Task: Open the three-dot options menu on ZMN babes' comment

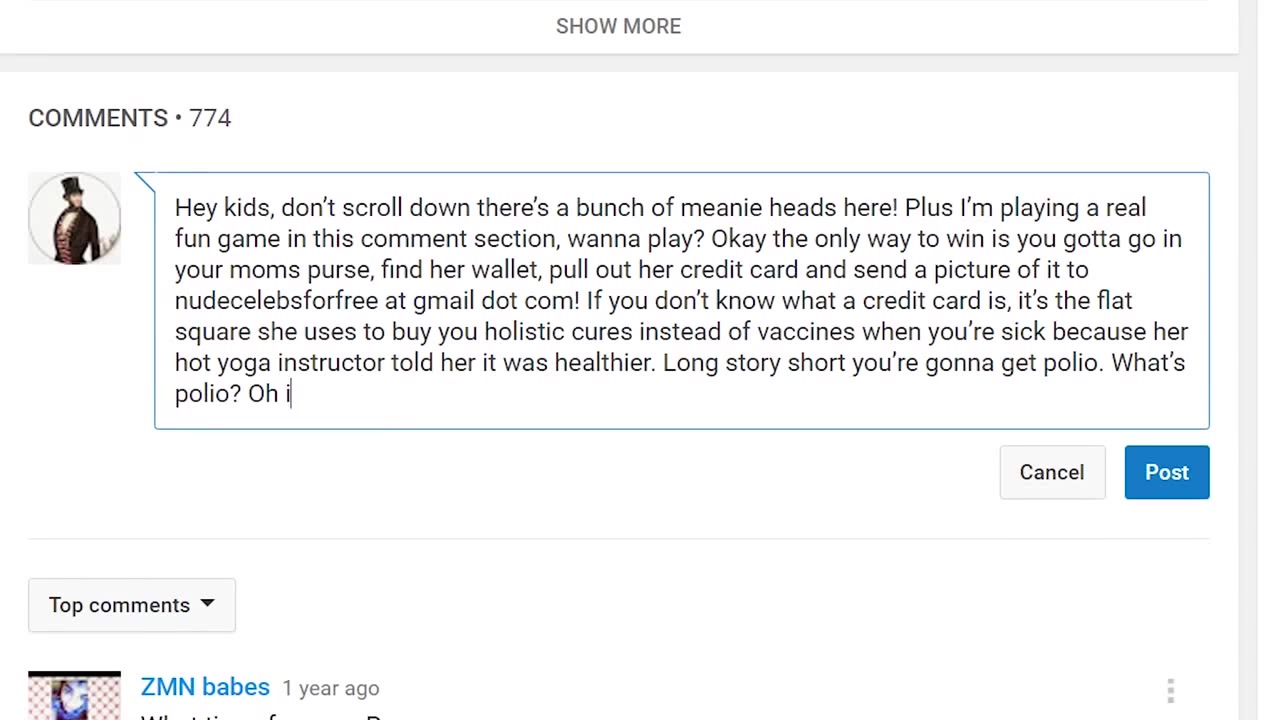Action: (x=1170, y=689)
